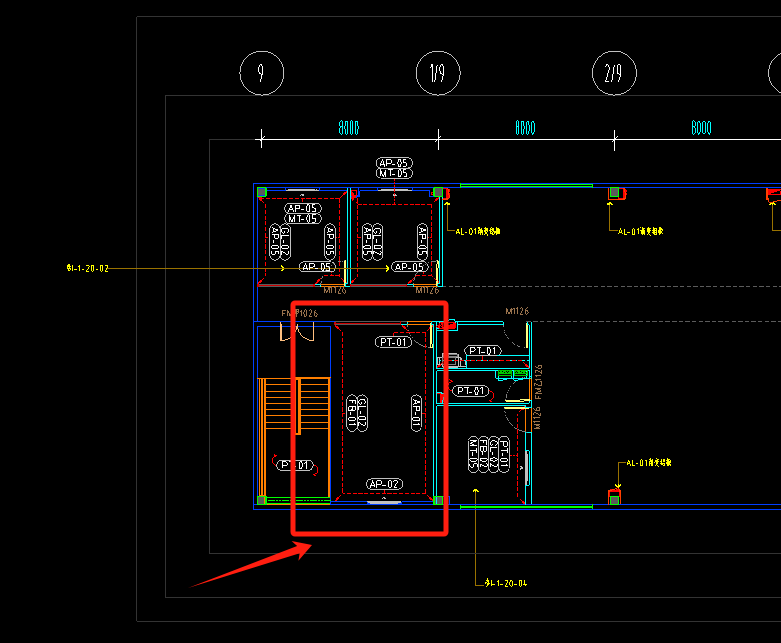Image resolution: width=781 pixels, height=643 pixels.
Task: Select the PT-01 tag below the staircase
Action: click(x=296, y=465)
